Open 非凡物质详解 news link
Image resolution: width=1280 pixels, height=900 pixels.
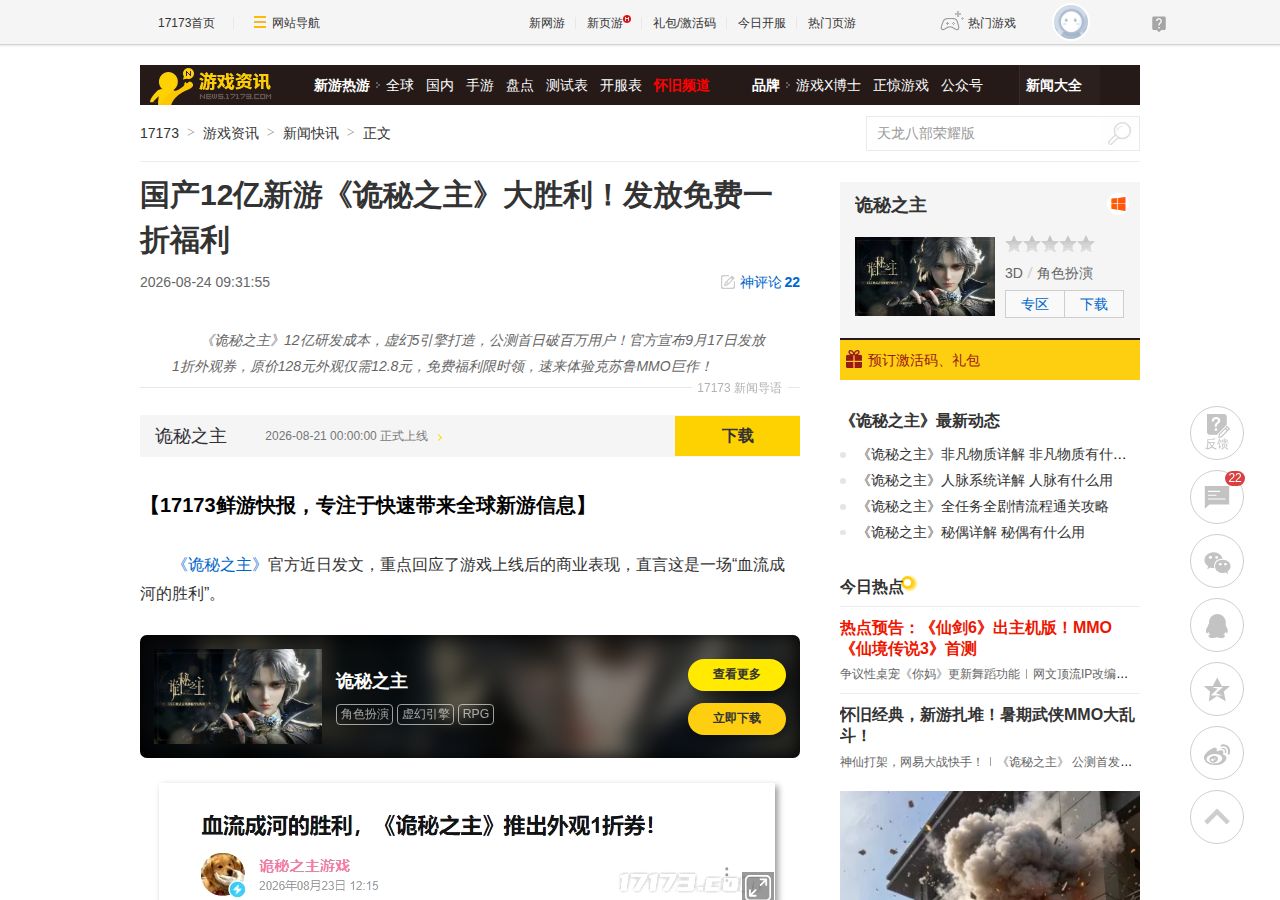pyautogui.click(x=993, y=454)
